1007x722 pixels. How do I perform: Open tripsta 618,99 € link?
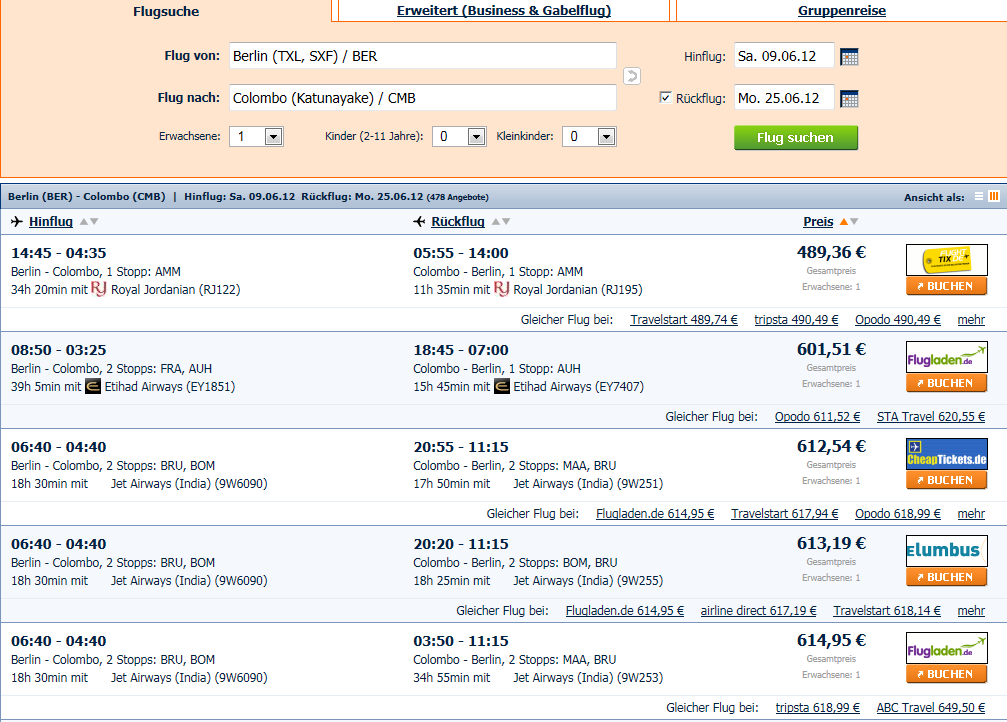coord(818,707)
